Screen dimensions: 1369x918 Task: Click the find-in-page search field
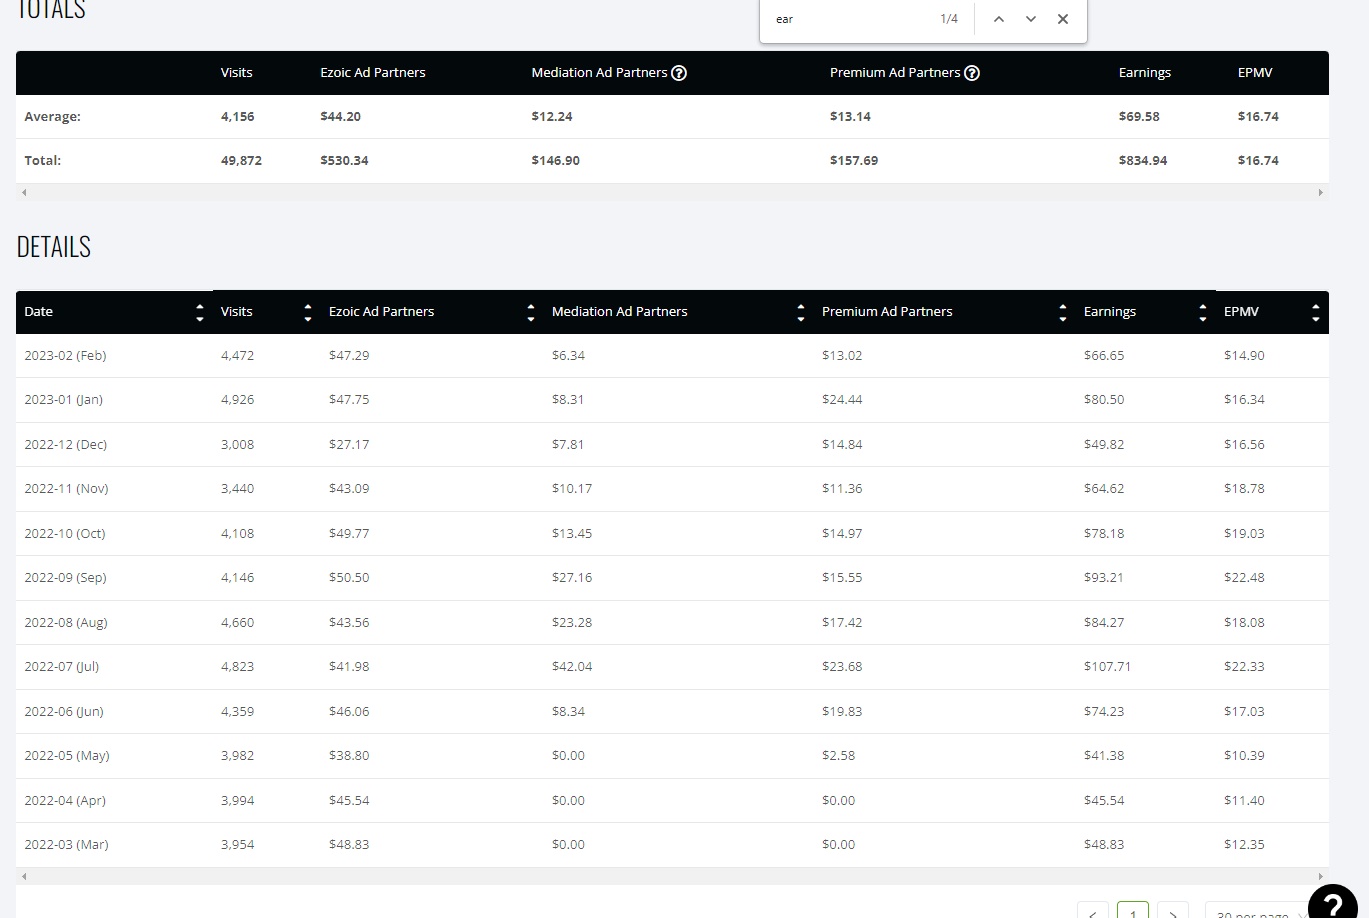click(850, 19)
